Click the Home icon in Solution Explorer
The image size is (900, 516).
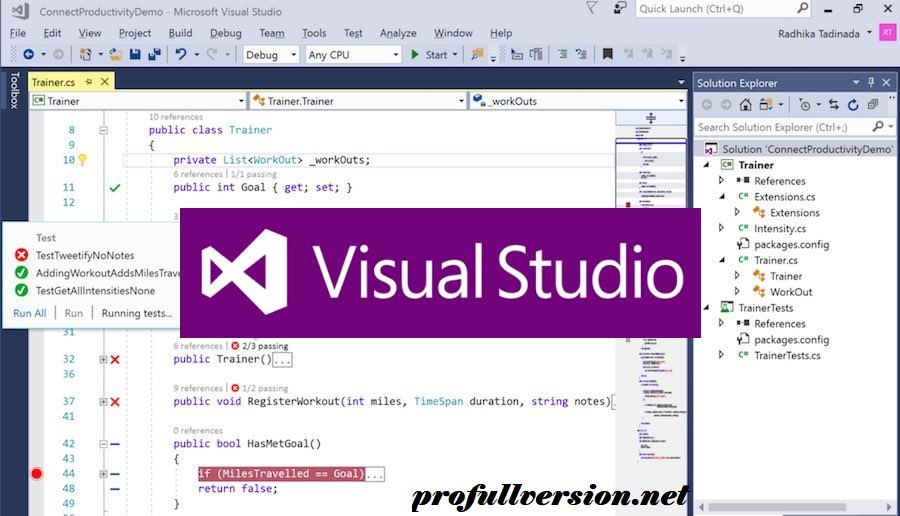pos(745,104)
